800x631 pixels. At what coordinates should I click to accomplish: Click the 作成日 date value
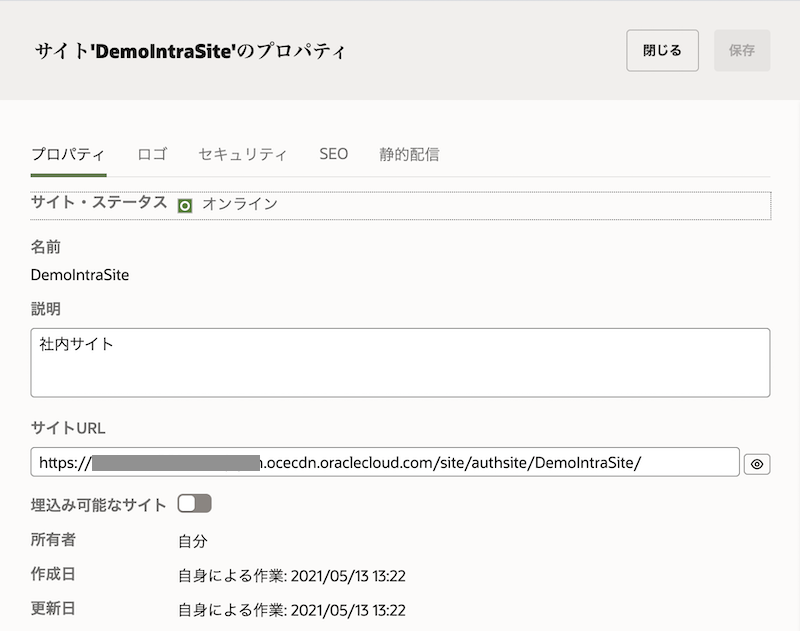(x=291, y=576)
